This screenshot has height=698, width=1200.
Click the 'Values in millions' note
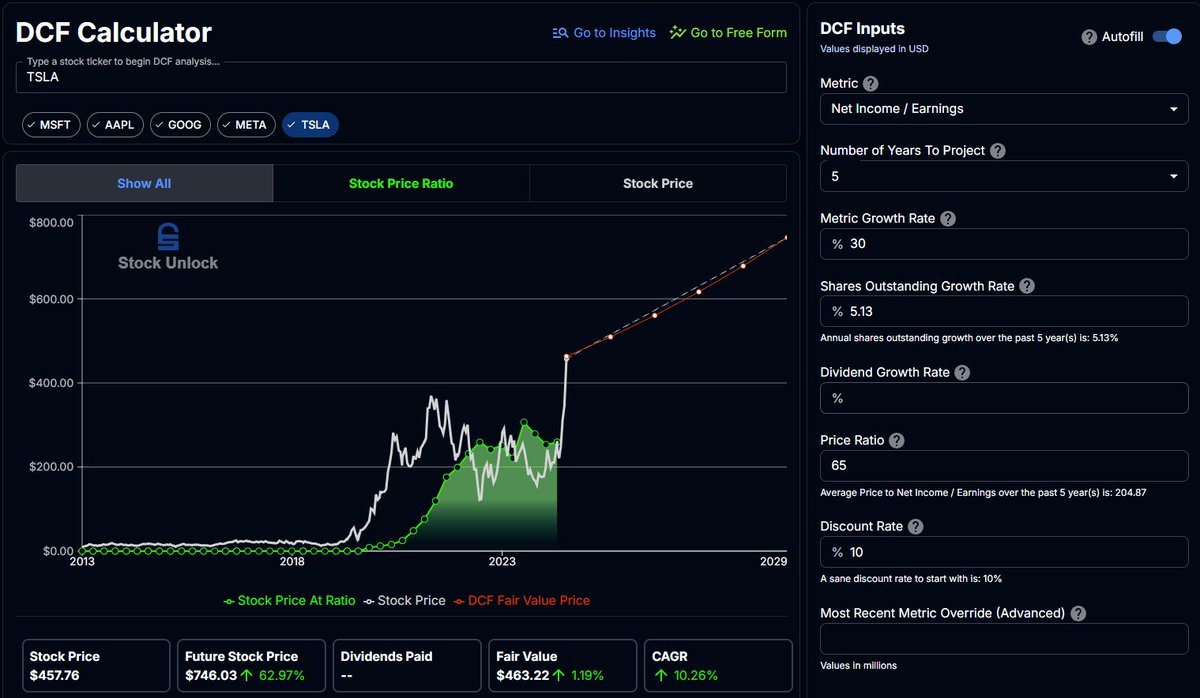tap(858, 665)
